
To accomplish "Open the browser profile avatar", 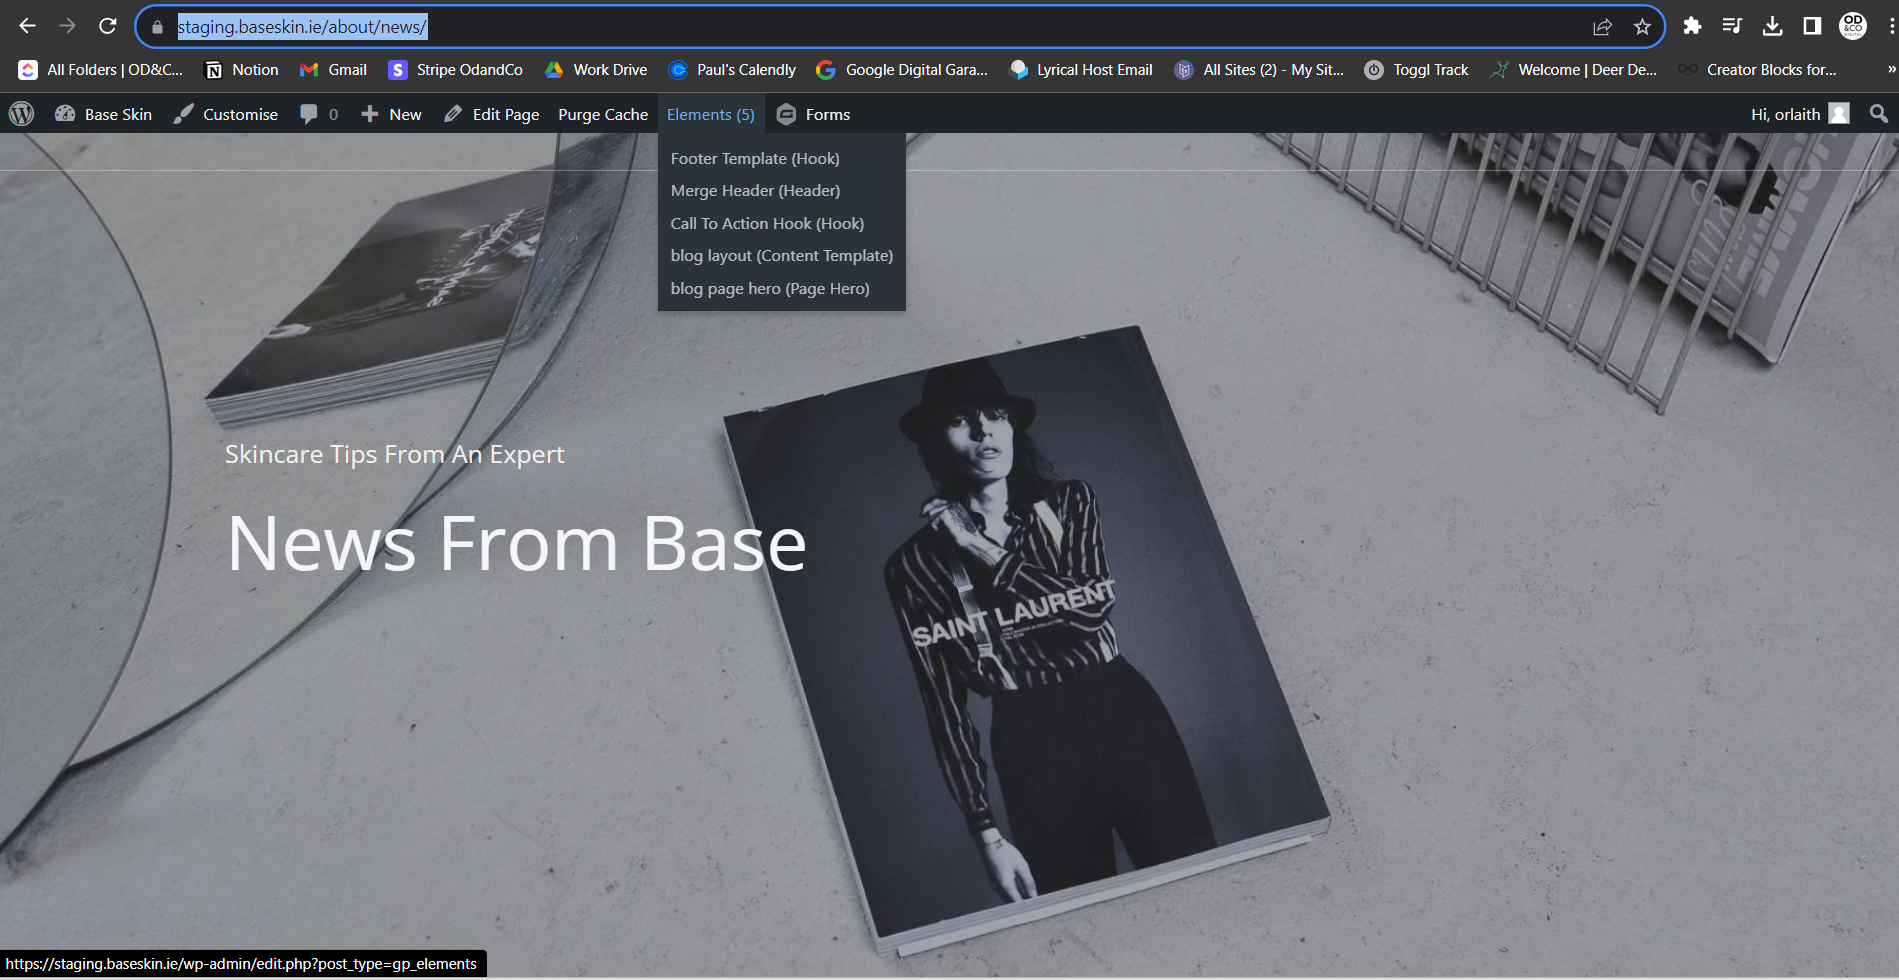I will 1853,26.
